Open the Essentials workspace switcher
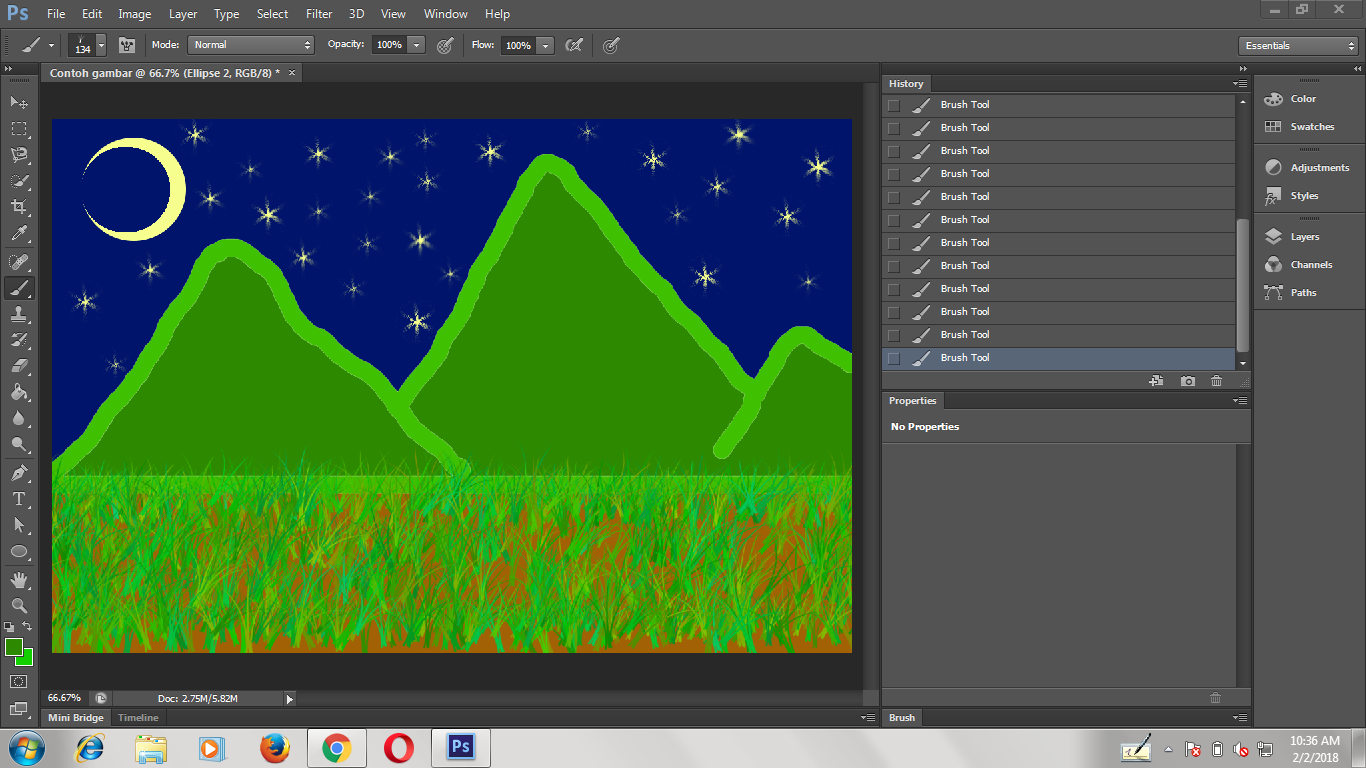1366x768 pixels. [x=1296, y=45]
